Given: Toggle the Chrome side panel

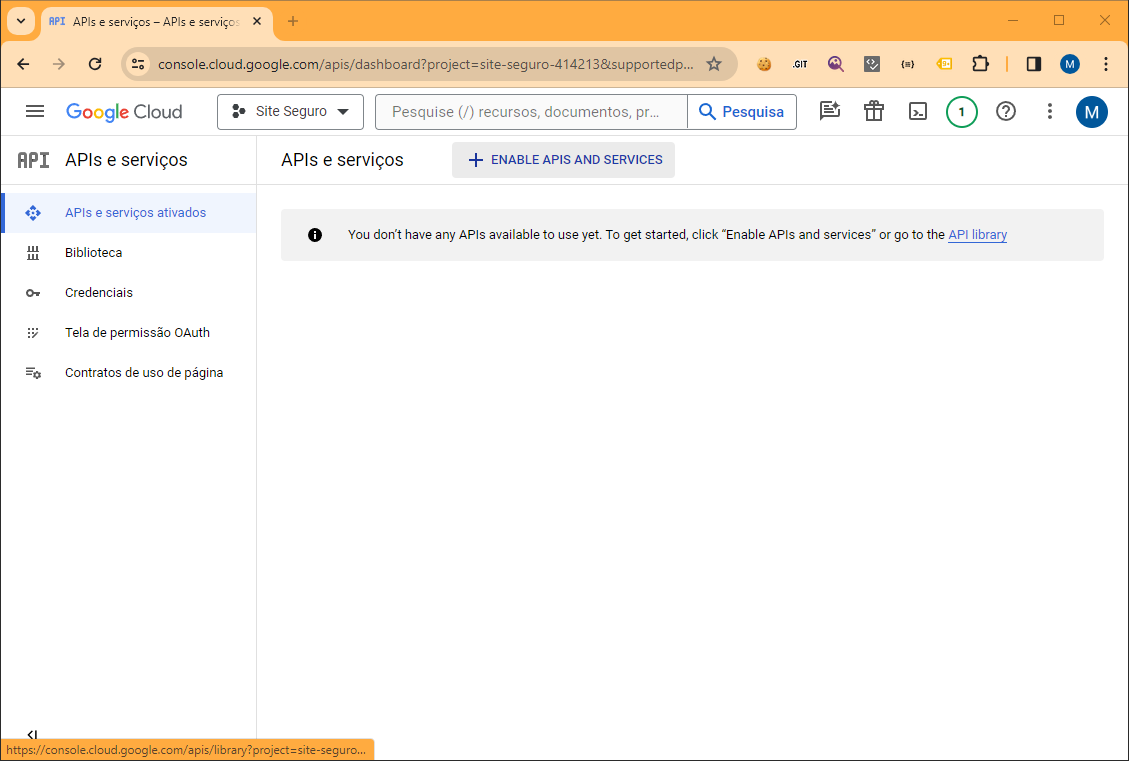Looking at the screenshot, I should [1034, 64].
